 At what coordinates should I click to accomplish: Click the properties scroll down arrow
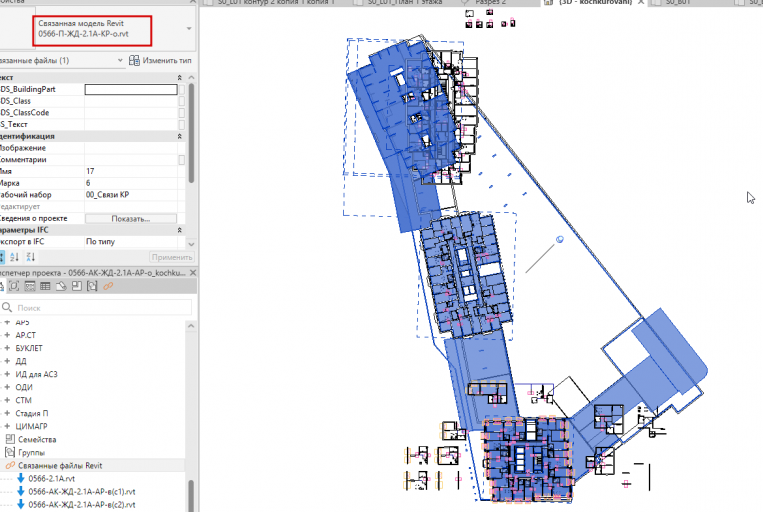click(x=191, y=243)
